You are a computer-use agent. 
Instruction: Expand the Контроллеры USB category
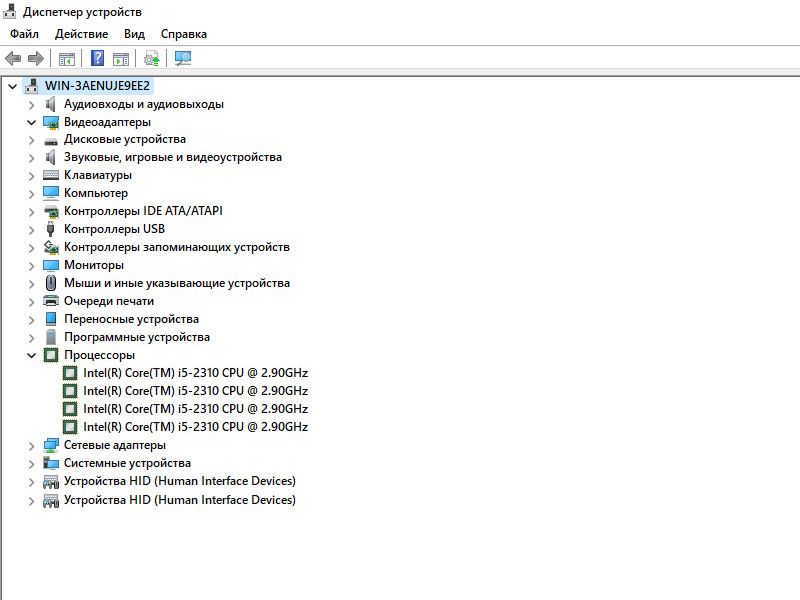click(x=32, y=230)
